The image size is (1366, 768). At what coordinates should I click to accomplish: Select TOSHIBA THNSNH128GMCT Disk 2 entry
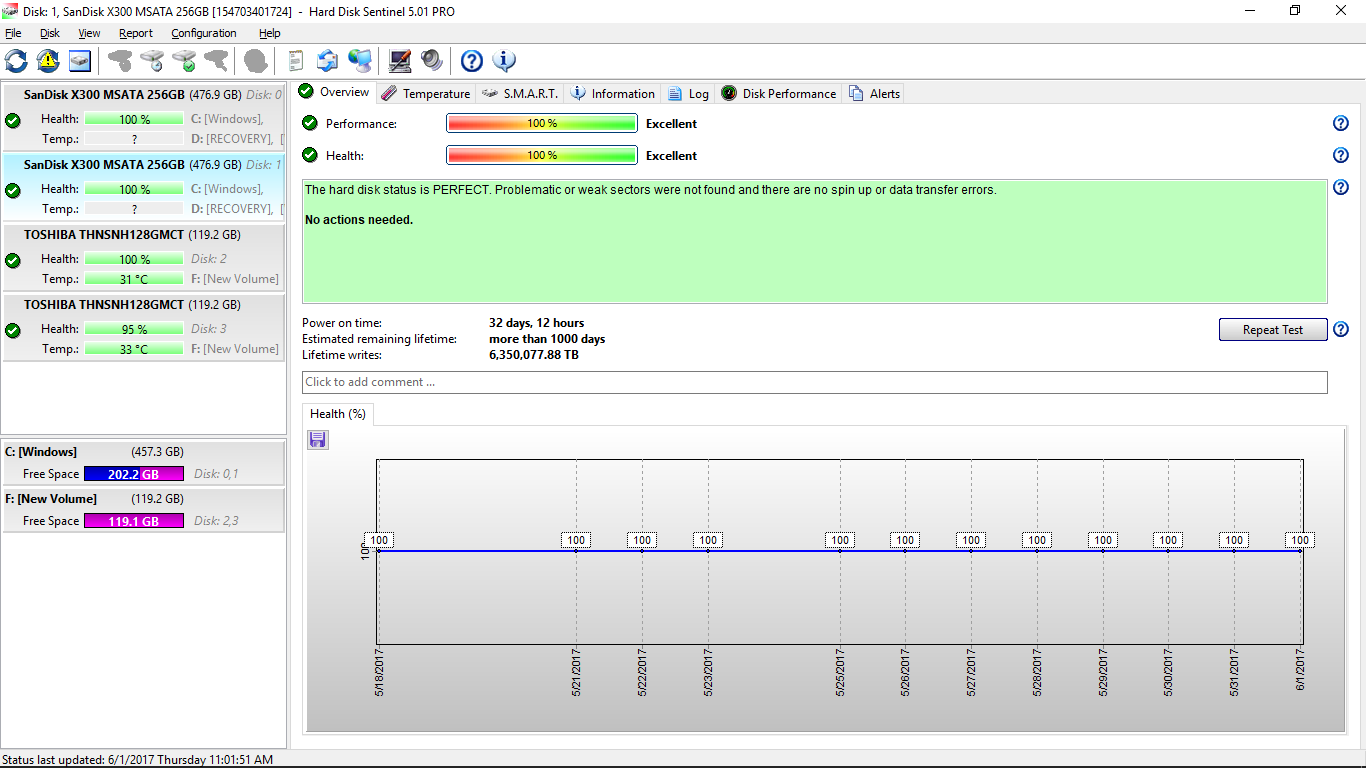[x=144, y=257]
